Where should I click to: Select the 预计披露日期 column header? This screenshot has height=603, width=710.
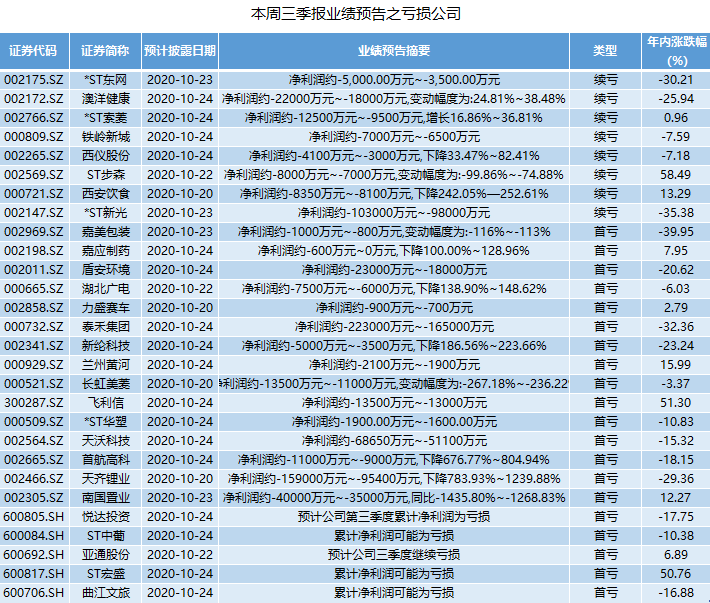coord(179,50)
